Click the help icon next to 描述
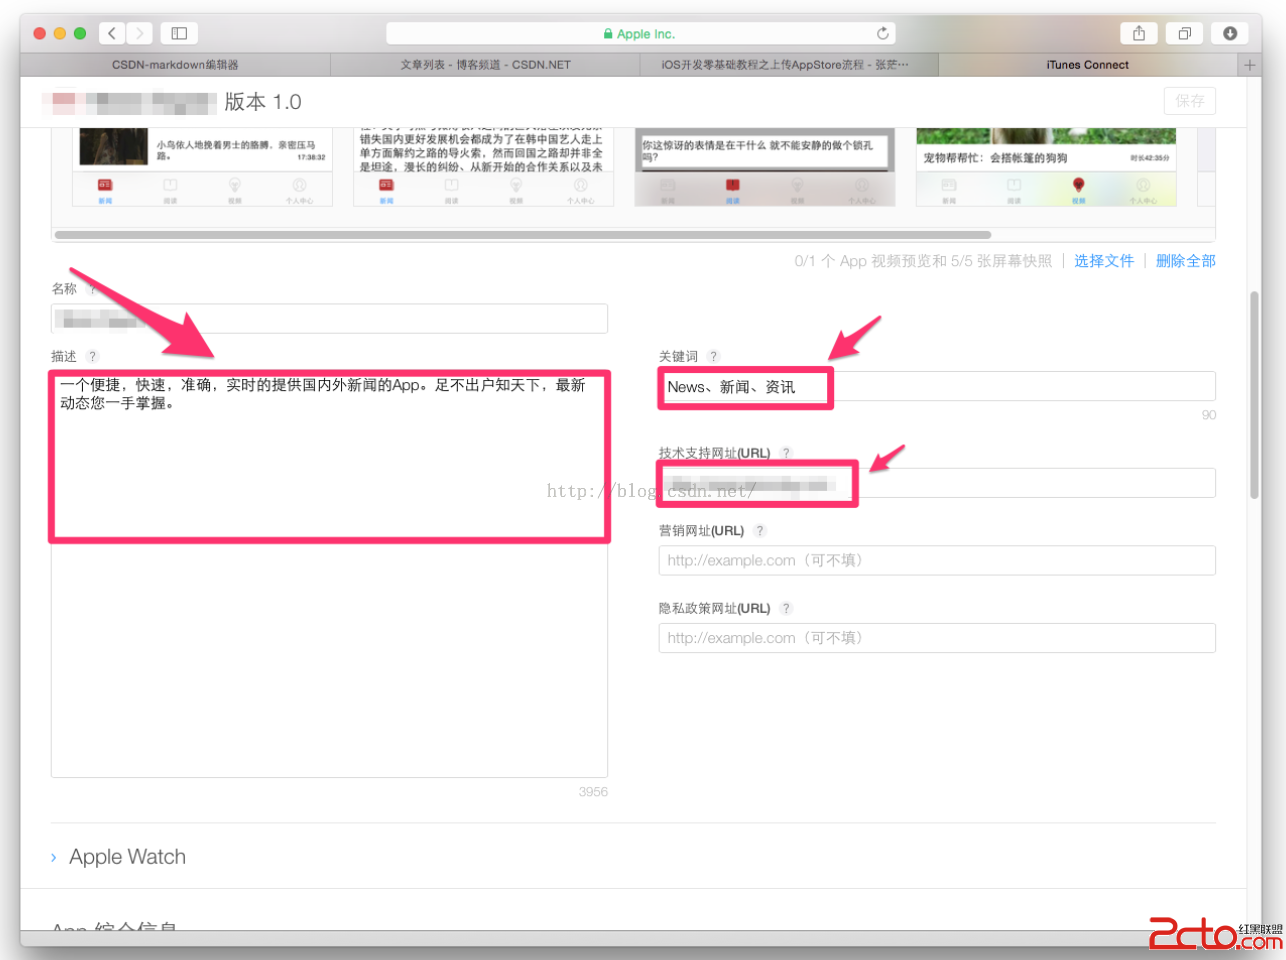This screenshot has width=1286, height=960. point(92,356)
